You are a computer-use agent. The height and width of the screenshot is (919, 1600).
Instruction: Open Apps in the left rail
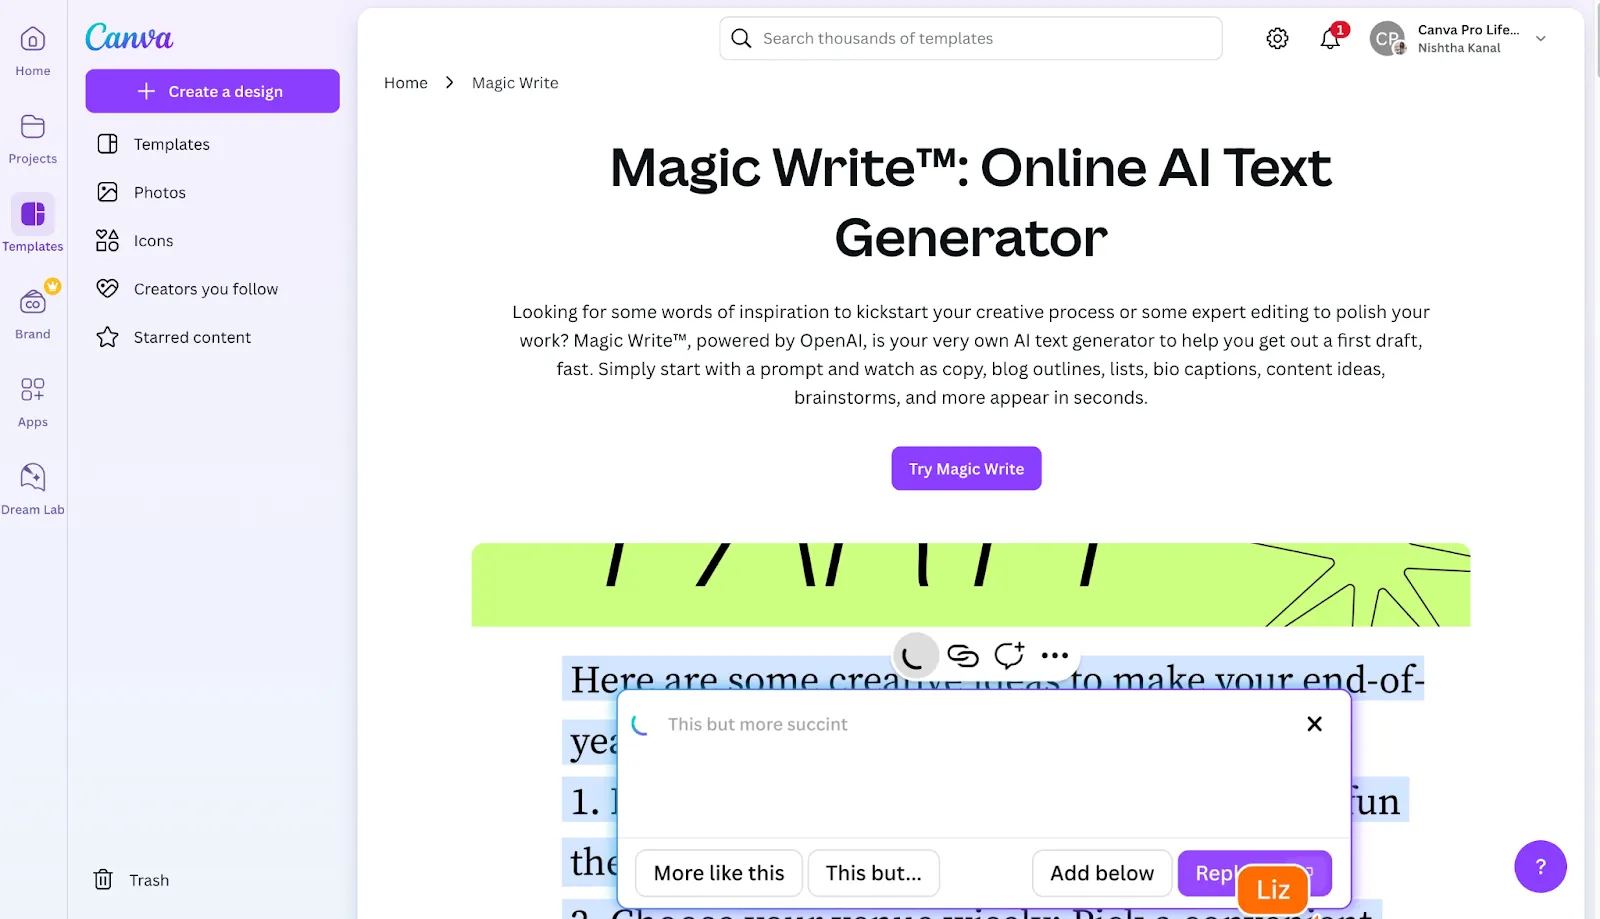tap(33, 401)
